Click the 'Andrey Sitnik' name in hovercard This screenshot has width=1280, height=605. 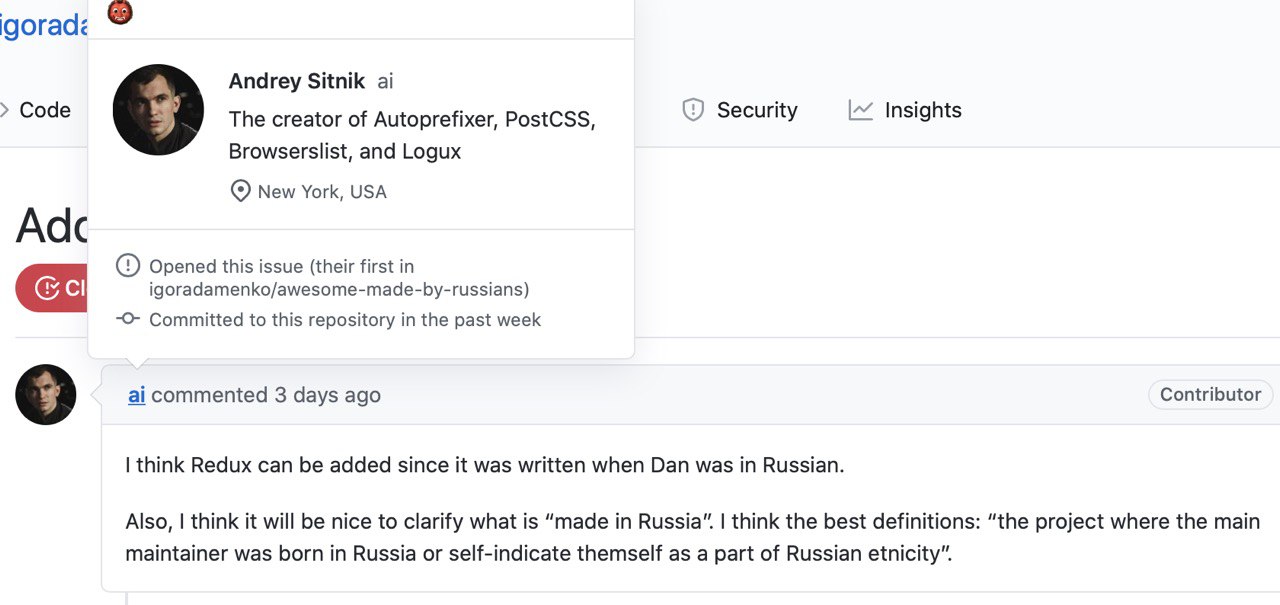(297, 81)
